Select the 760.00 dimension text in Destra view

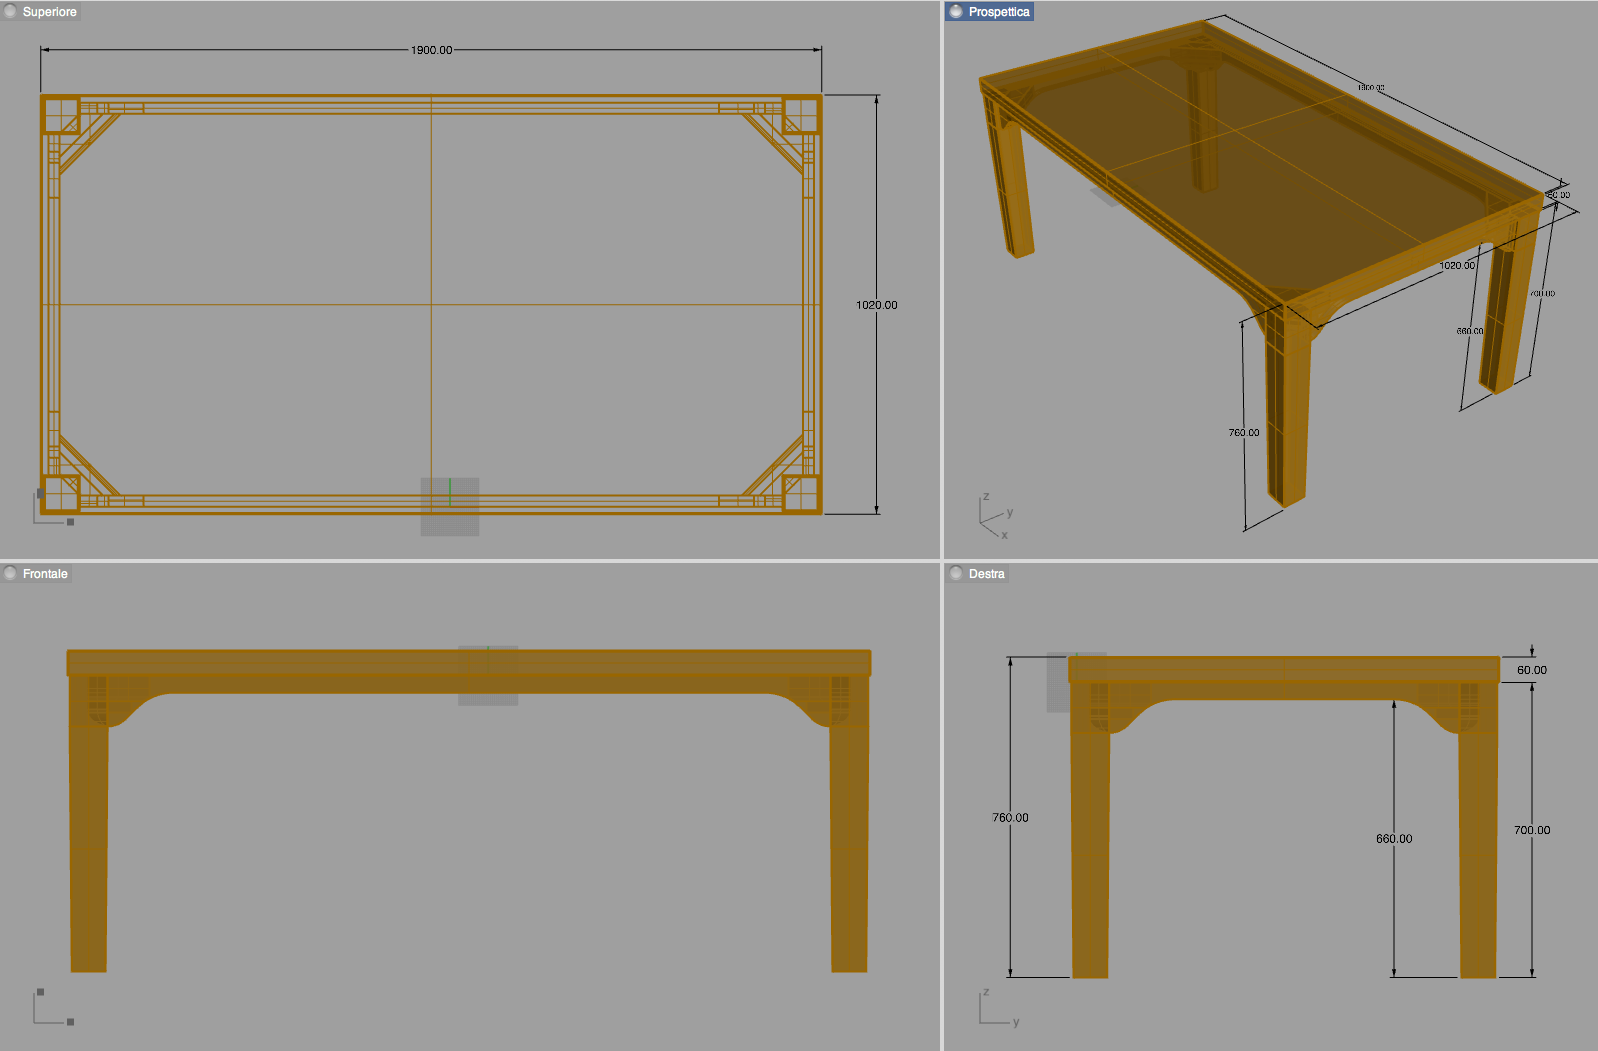[x=1010, y=818]
